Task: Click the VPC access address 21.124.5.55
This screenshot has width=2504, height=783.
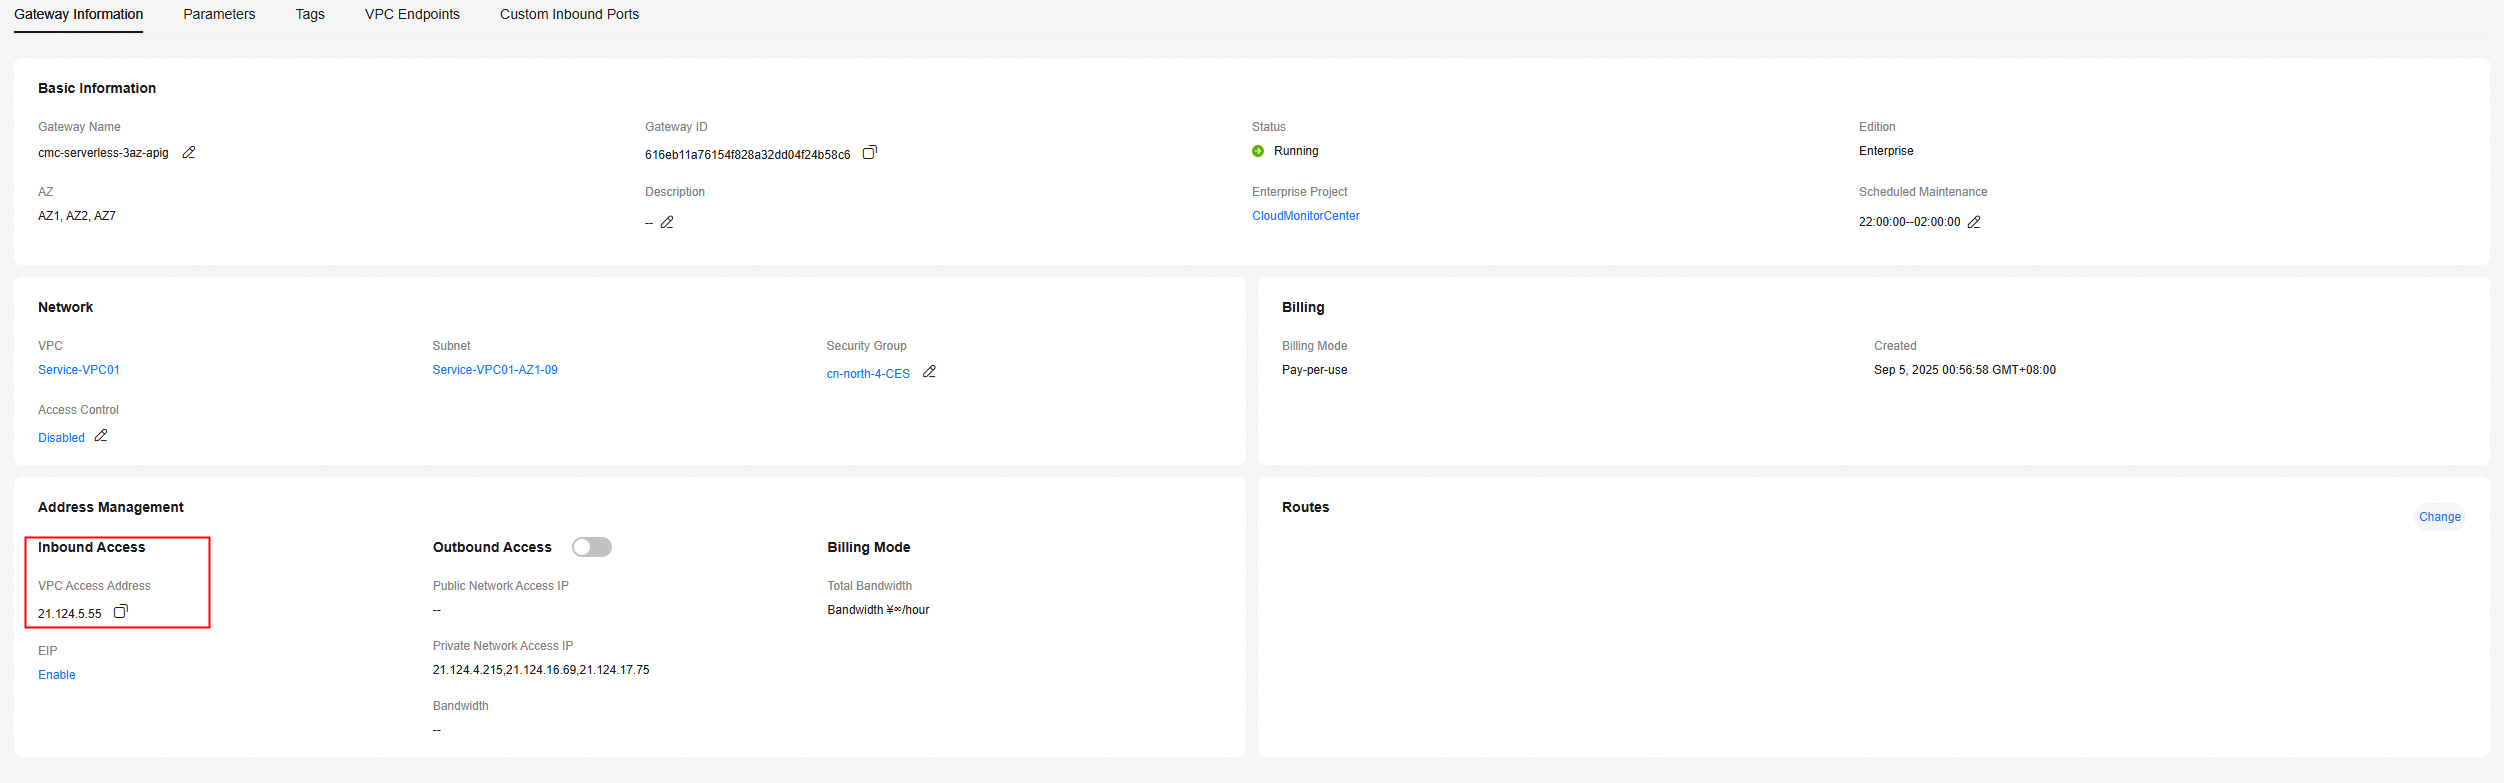Action: (x=70, y=614)
